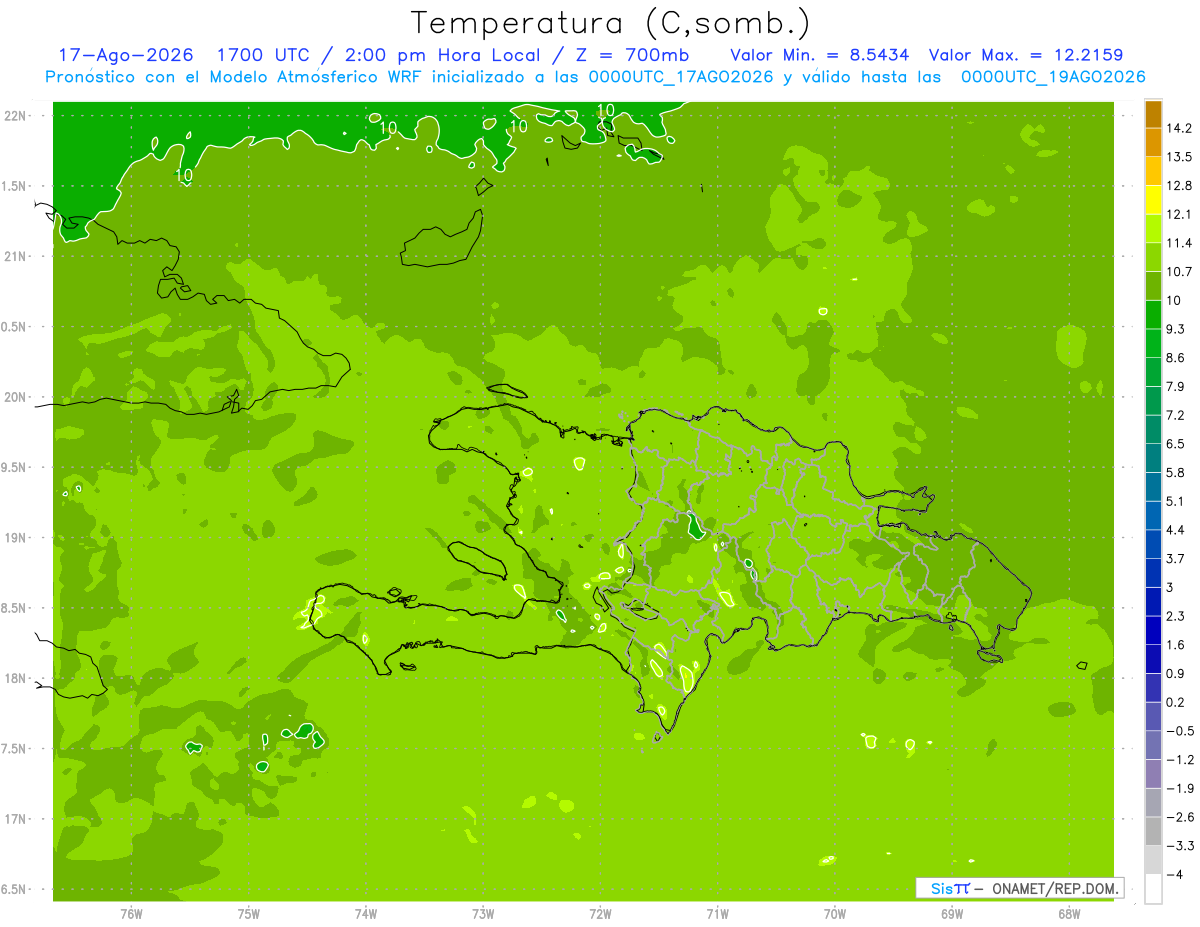
Task: Pick the orange swatch between 14.2 and 13.5
Action: coord(1153,143)
